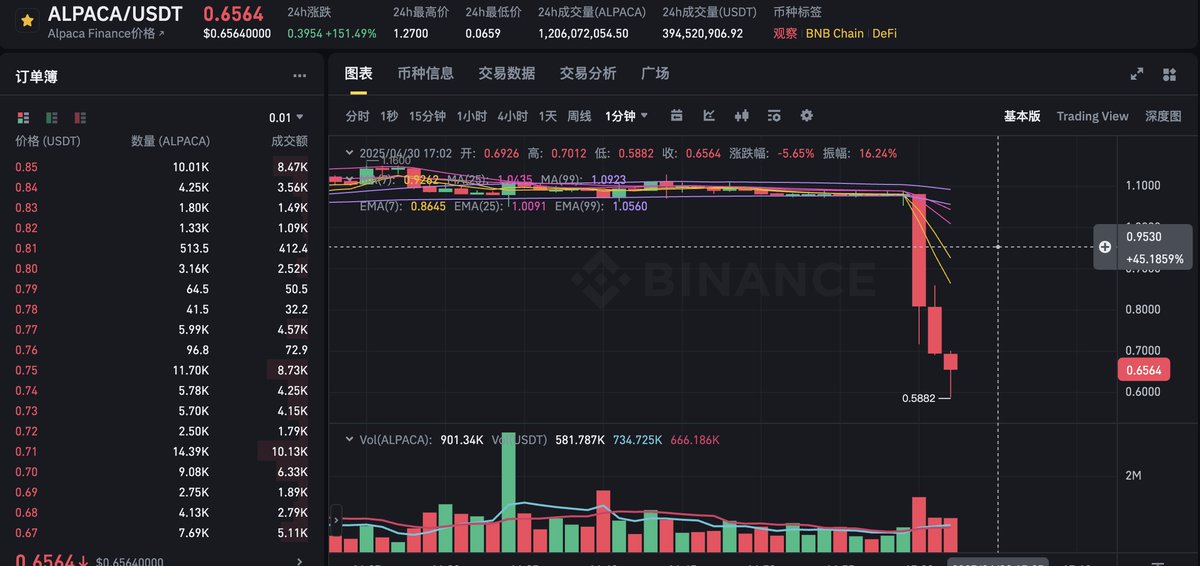This screenshot has width=1200, height=566.
Task: Click the tallest green volume bar
Action: pyautogui.click(x=509, y=492)
